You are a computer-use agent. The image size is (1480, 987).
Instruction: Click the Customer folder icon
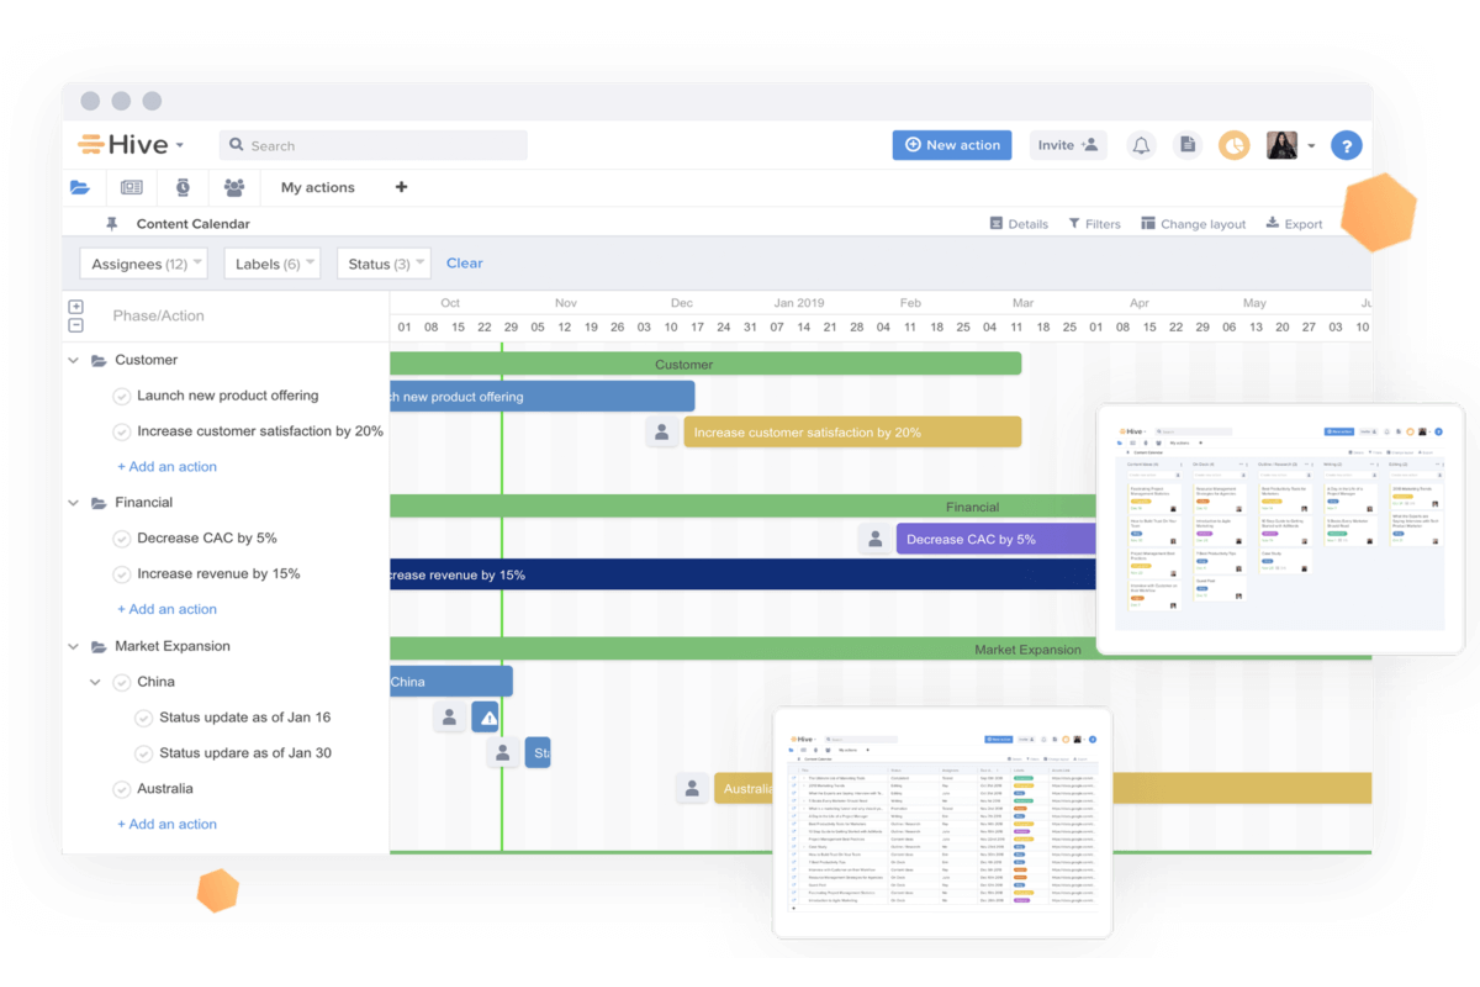(x=99, y=360)
